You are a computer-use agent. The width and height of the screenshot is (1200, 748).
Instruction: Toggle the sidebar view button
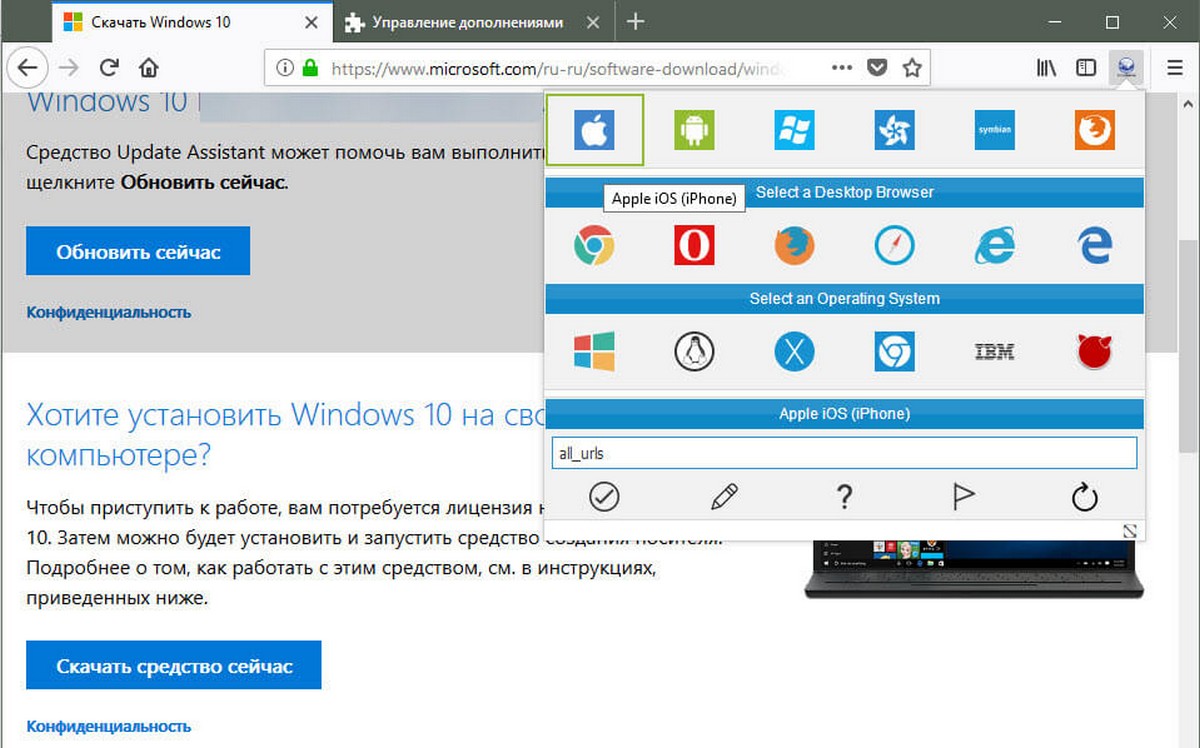pyautogui.click(x=1086, y=67)
